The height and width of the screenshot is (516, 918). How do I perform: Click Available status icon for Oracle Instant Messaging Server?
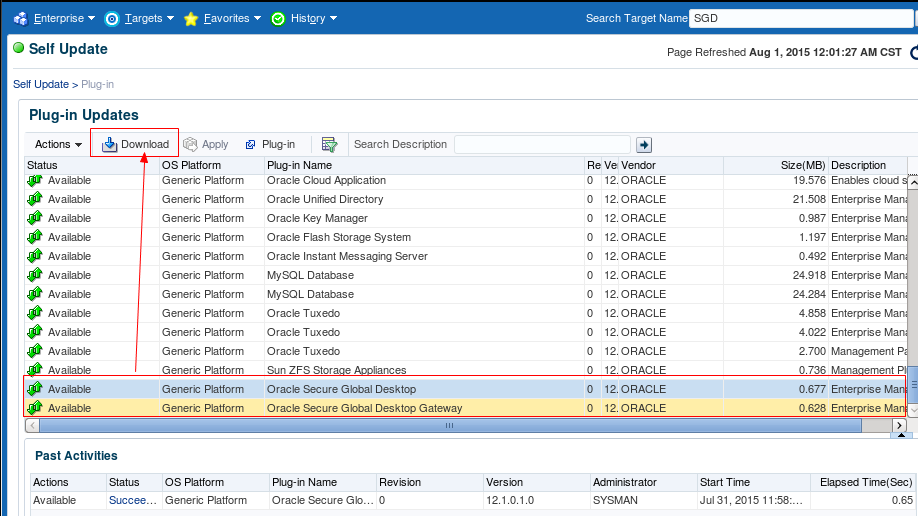tap(35, 256)
